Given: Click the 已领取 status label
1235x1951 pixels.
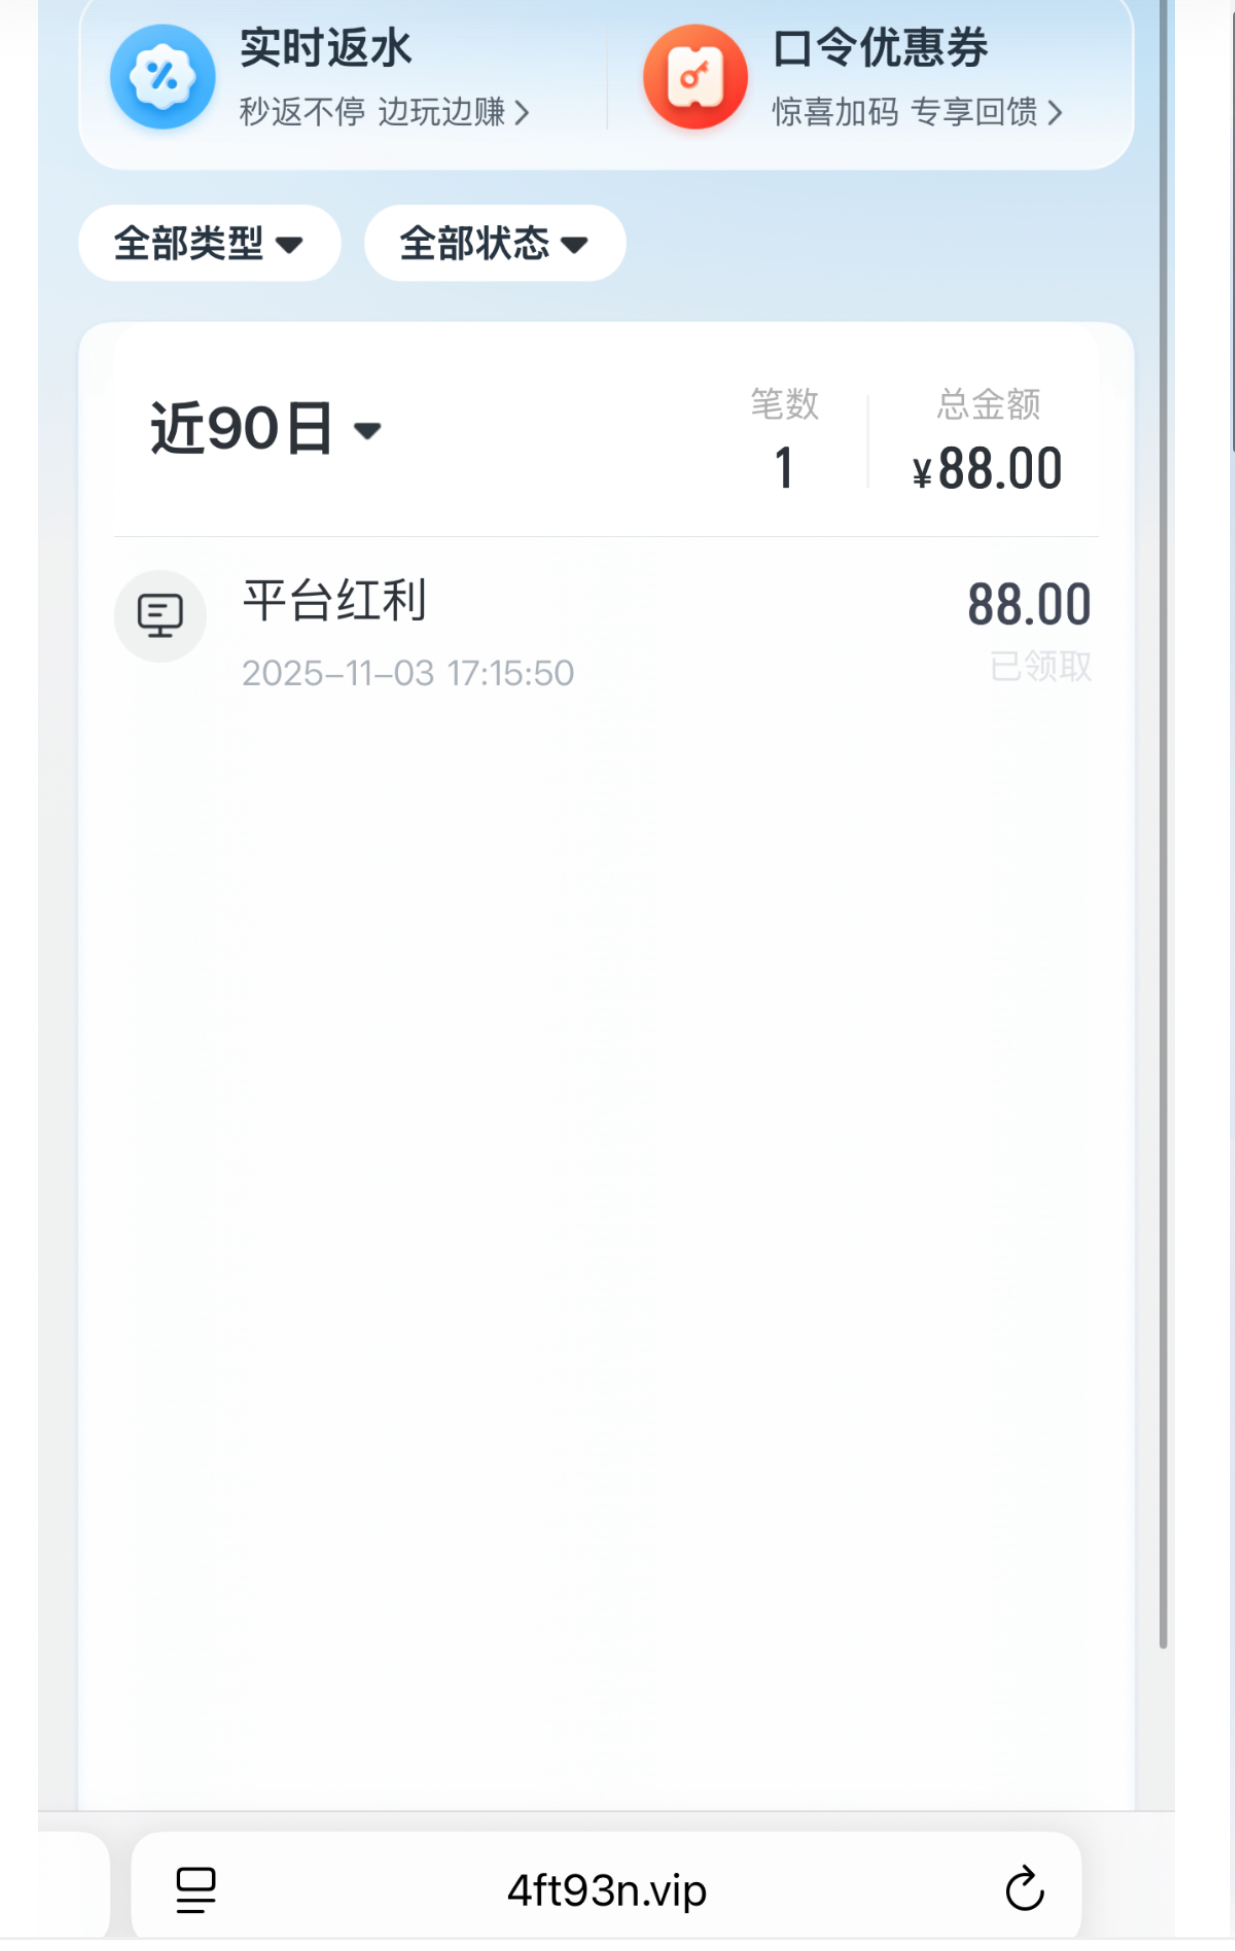Looking at the screenshot, I should 1040,667.
